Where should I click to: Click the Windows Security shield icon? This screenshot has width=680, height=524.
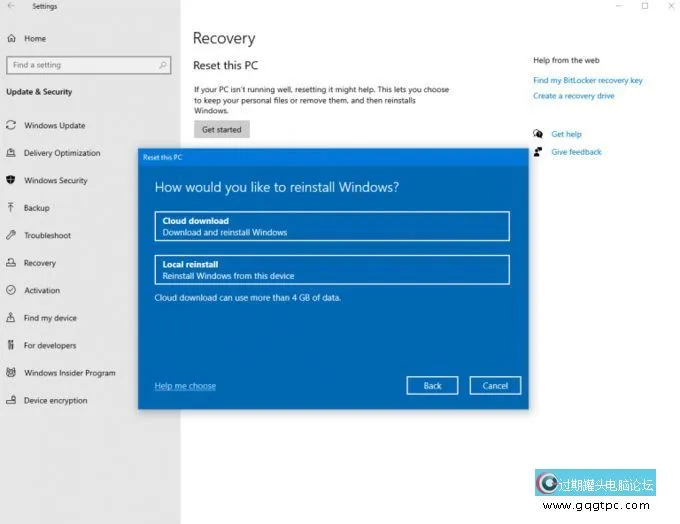(x=11, y=181)
